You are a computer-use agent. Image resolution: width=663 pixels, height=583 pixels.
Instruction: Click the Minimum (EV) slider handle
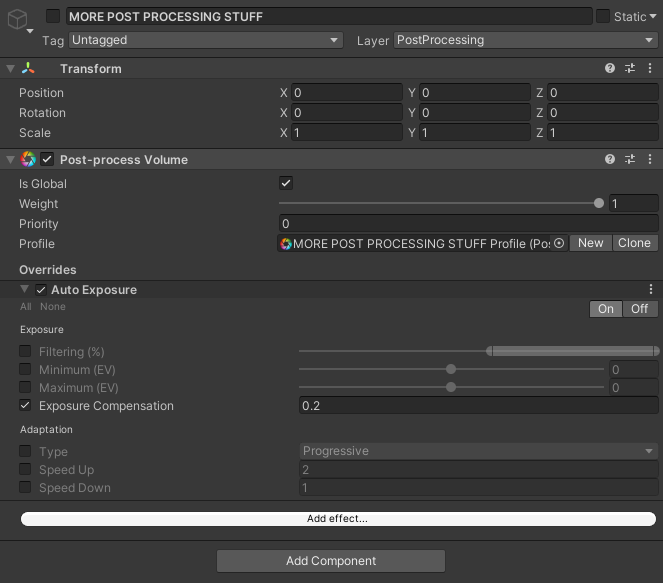451,369
